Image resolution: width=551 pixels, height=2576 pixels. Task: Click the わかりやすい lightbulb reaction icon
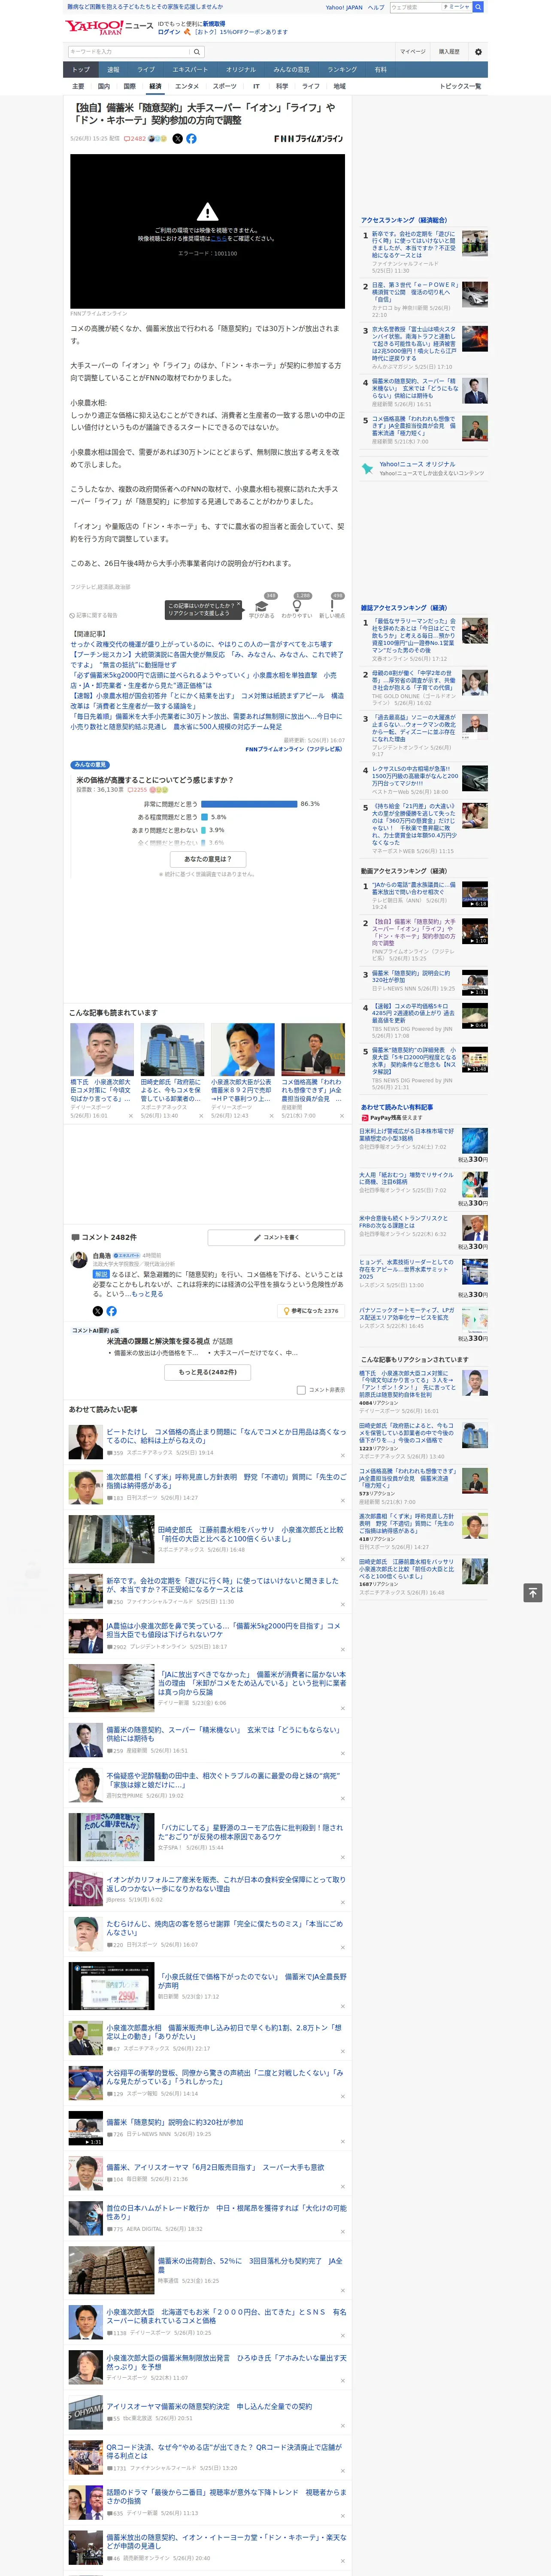pyautogui.click(x=296, y=605)
